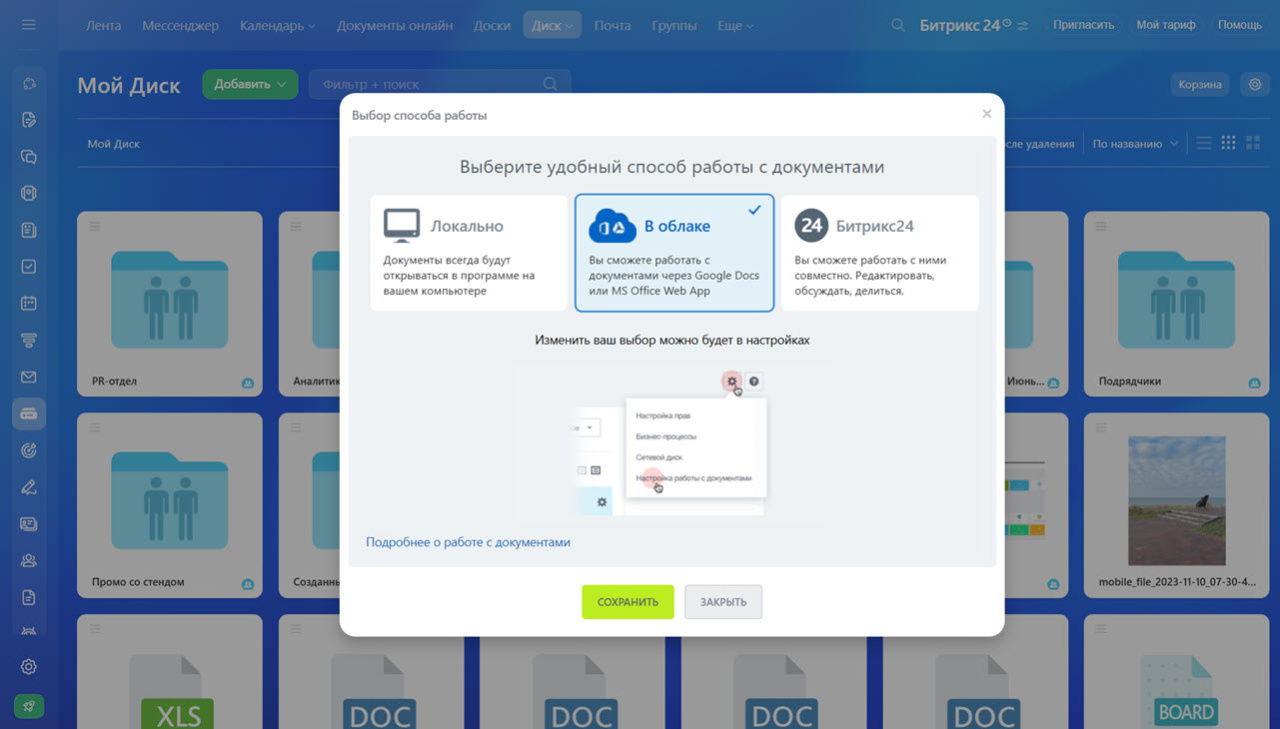
Task: Go to Документы онлайн
Action: [x=395, y=25]
